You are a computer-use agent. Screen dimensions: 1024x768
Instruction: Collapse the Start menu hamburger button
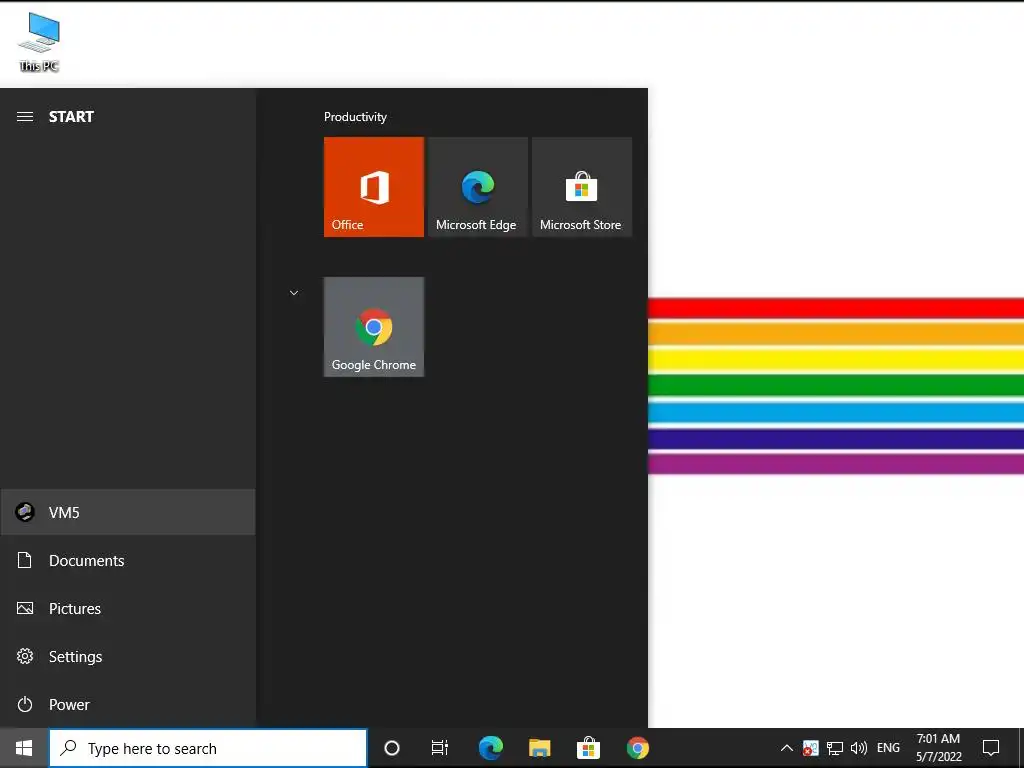pyautogui.click(x=25, y=117)
